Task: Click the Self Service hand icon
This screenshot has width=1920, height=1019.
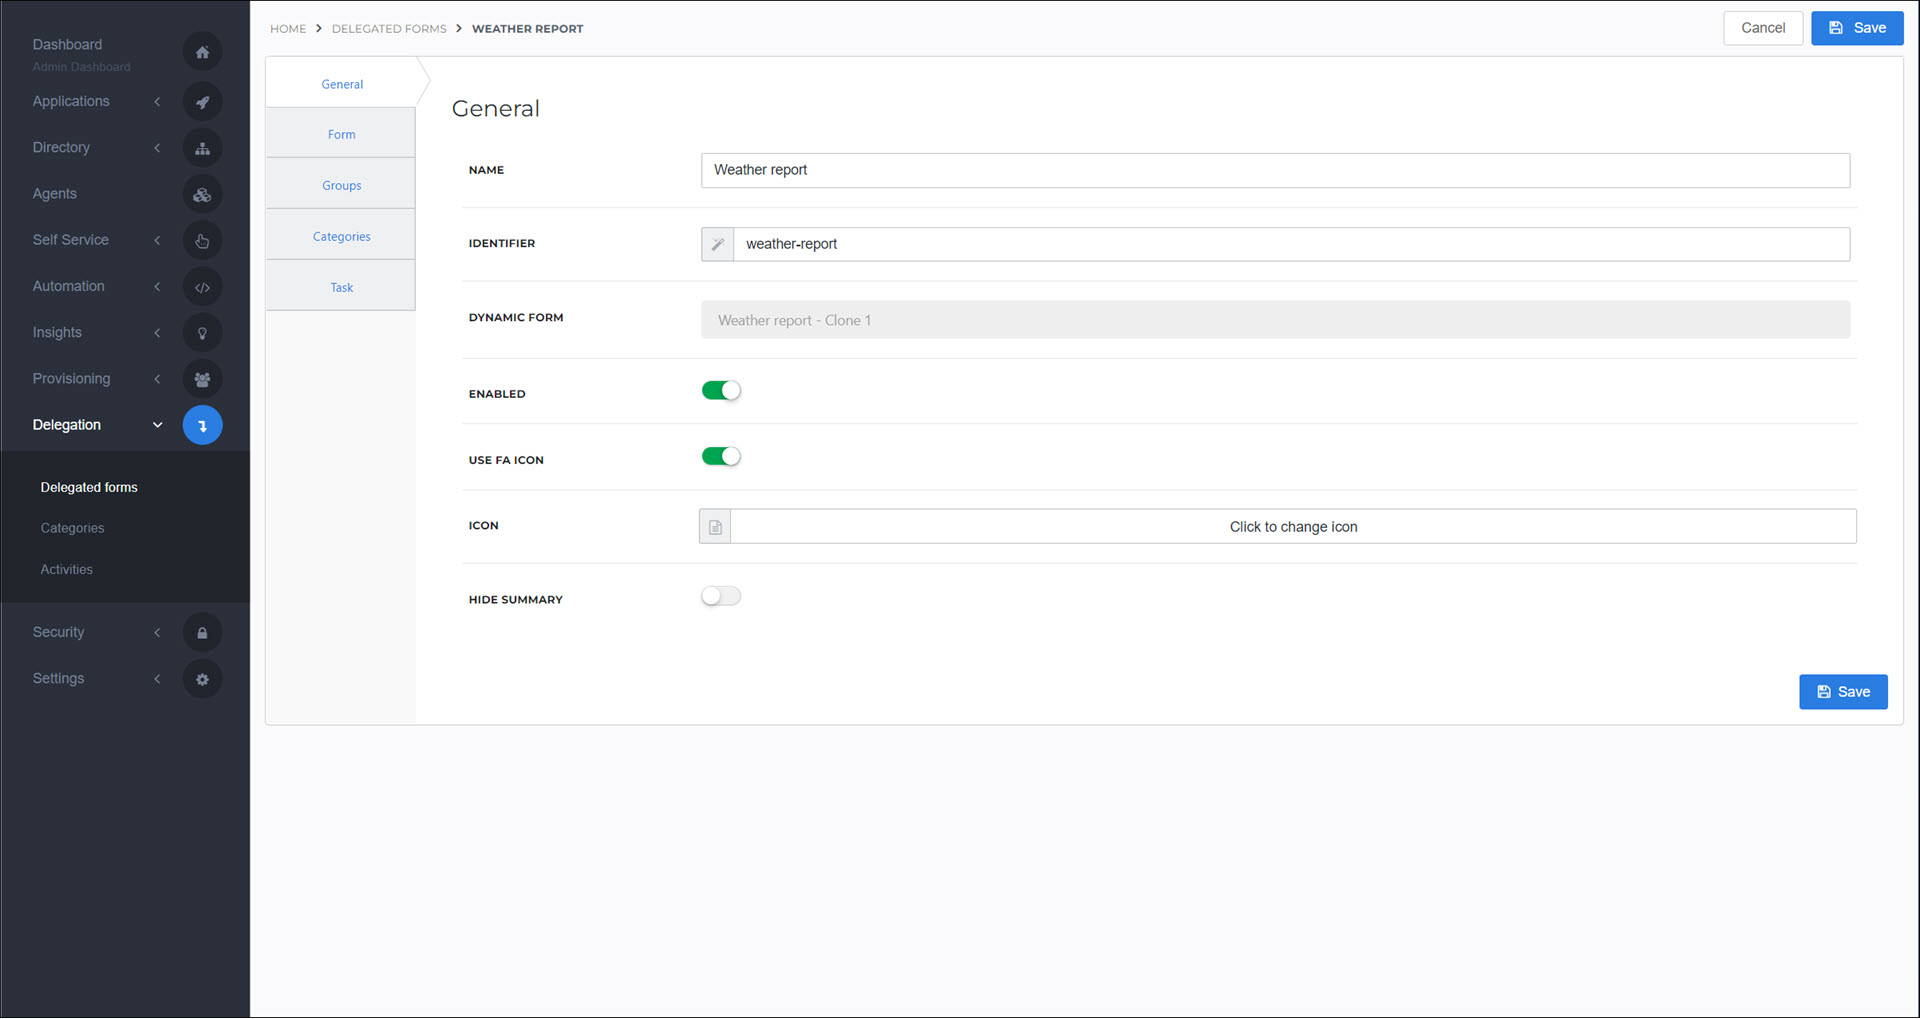Action: pos(202,241)
